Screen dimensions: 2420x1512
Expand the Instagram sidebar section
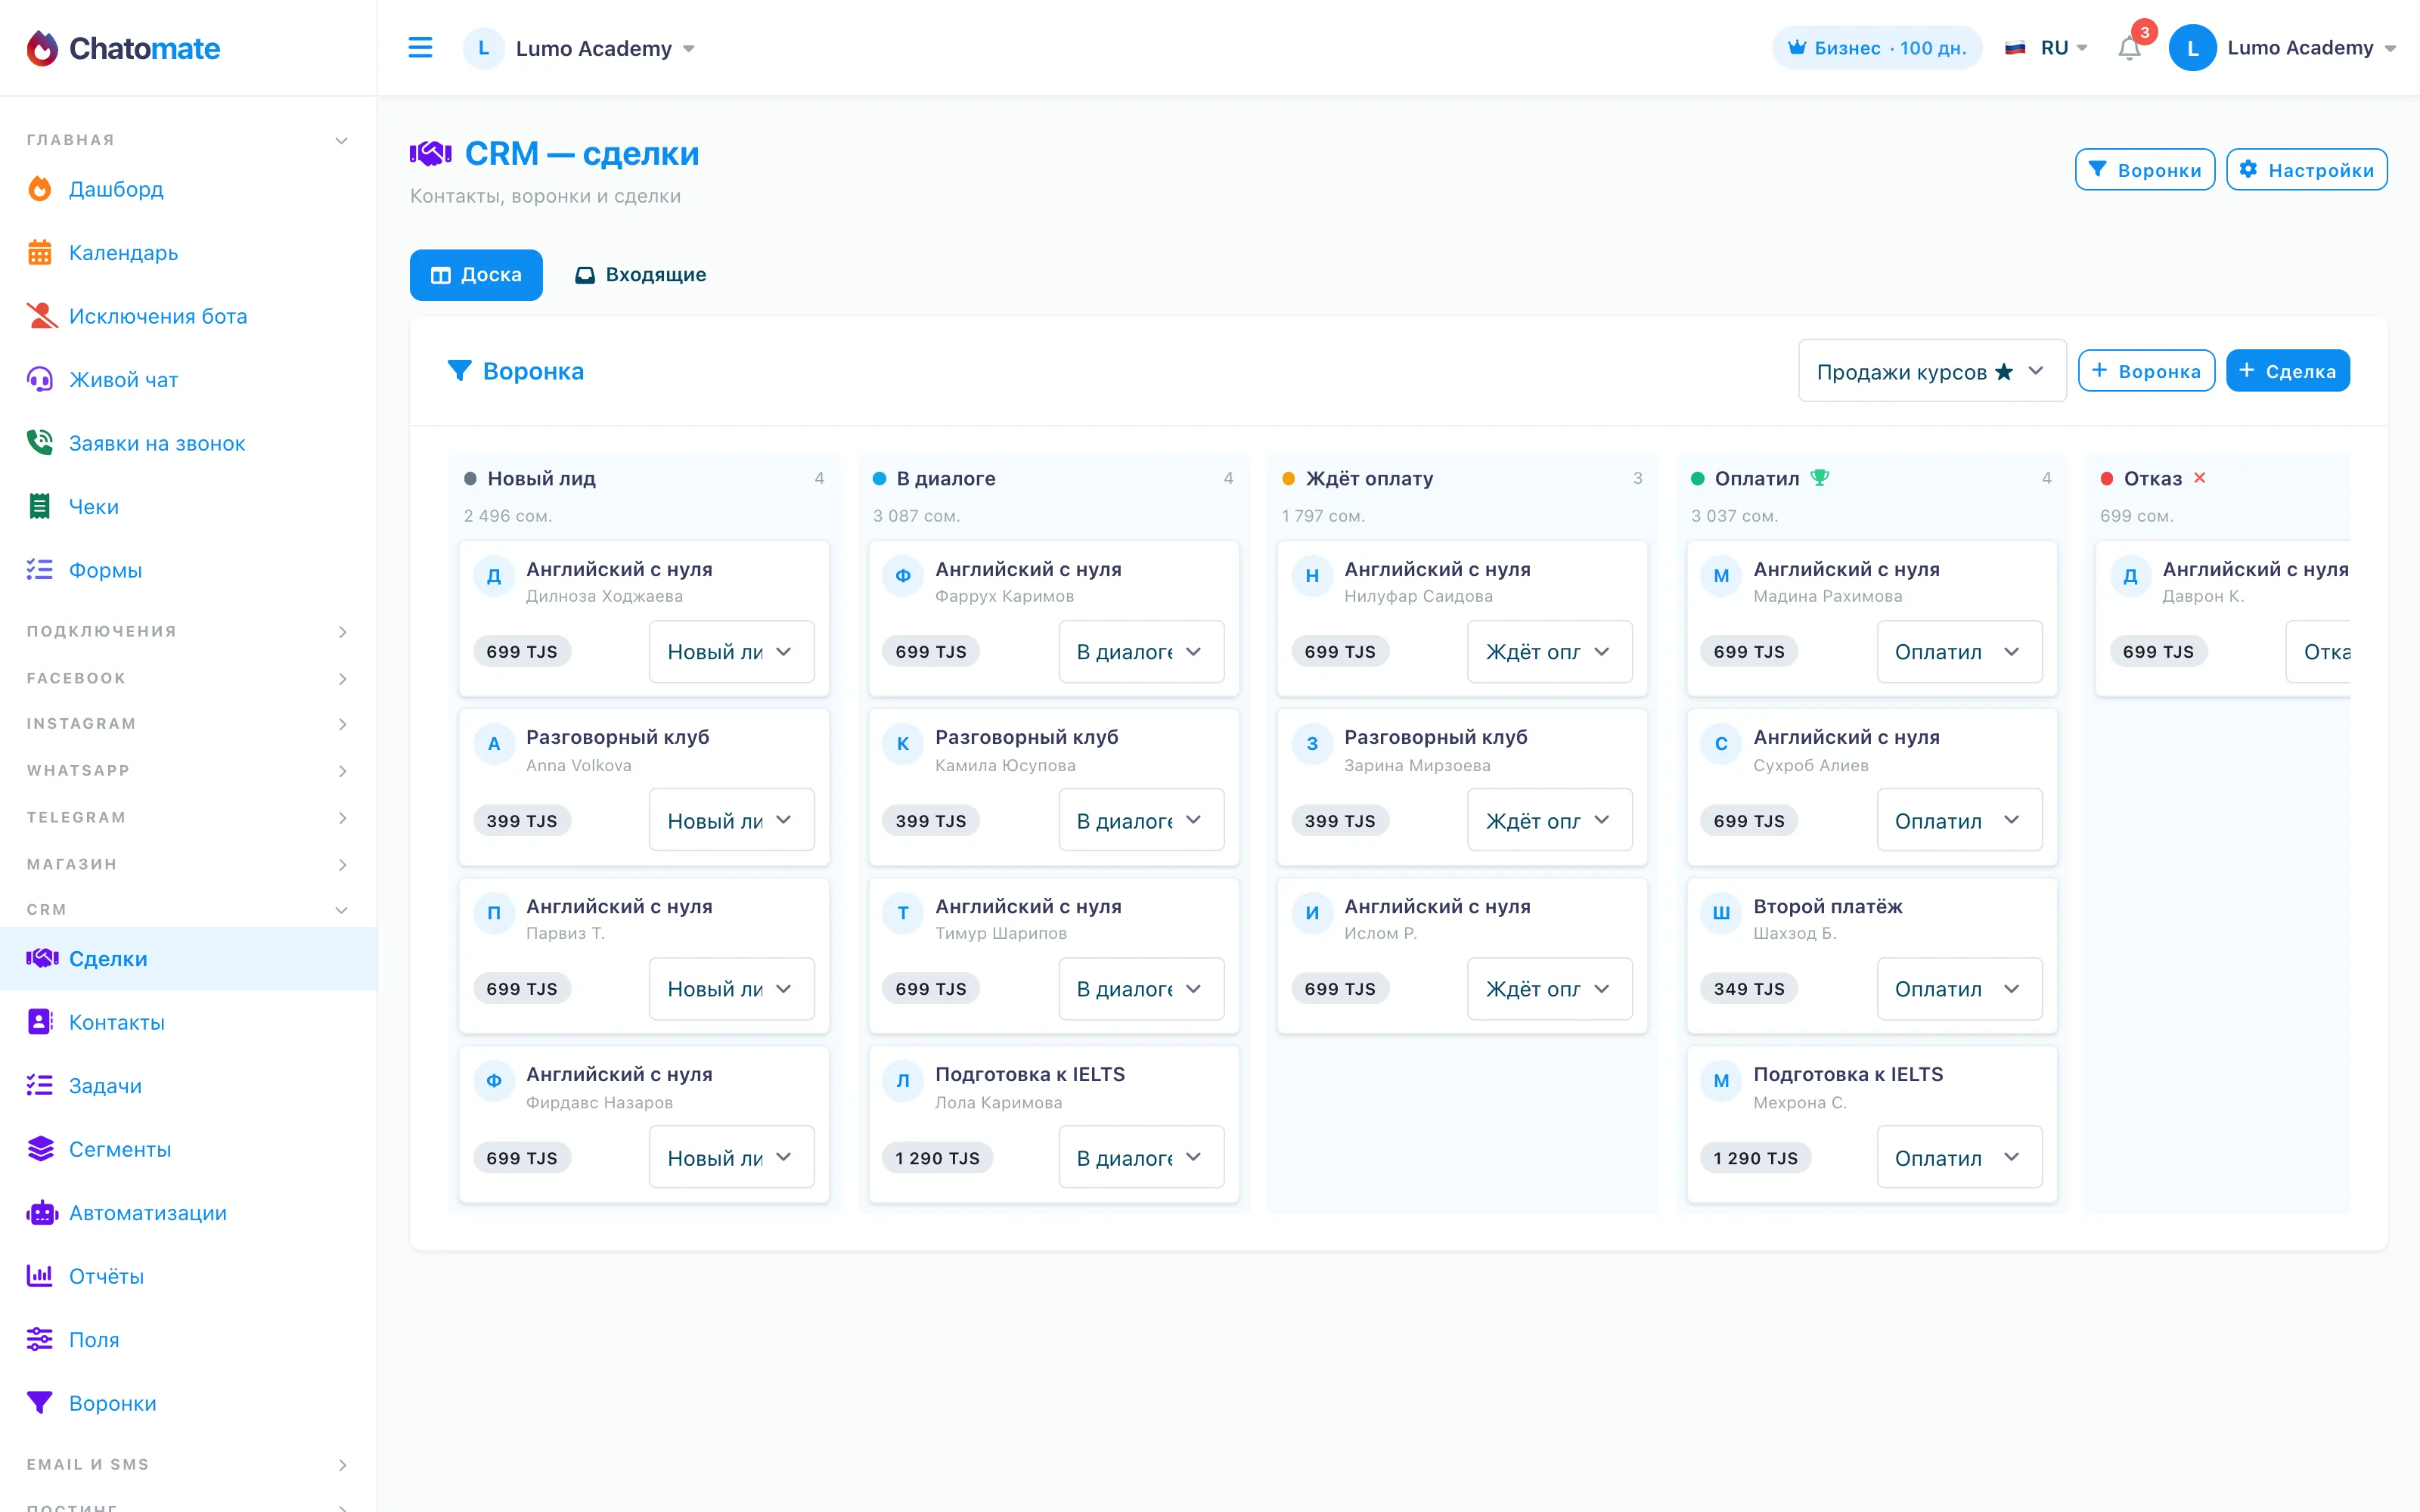188,723
